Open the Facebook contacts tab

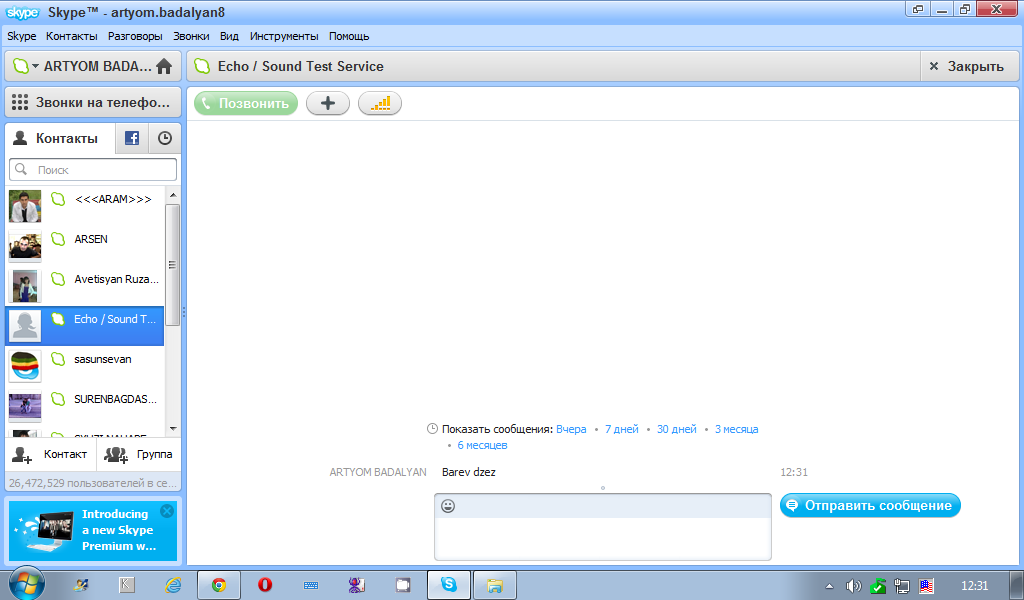point(132,138)
